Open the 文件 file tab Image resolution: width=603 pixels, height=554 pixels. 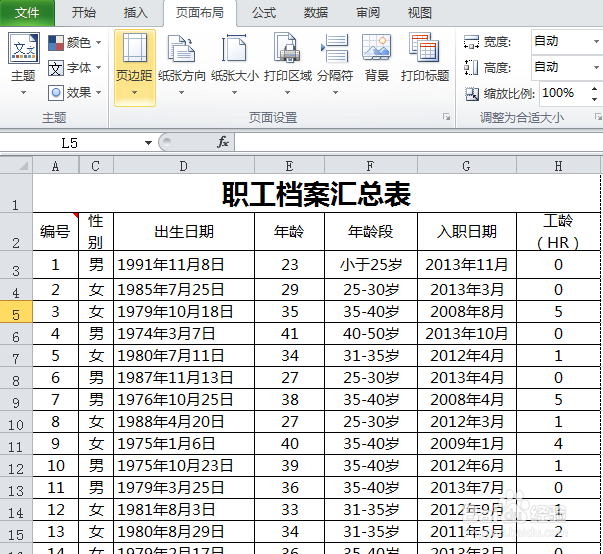(27, 13)
